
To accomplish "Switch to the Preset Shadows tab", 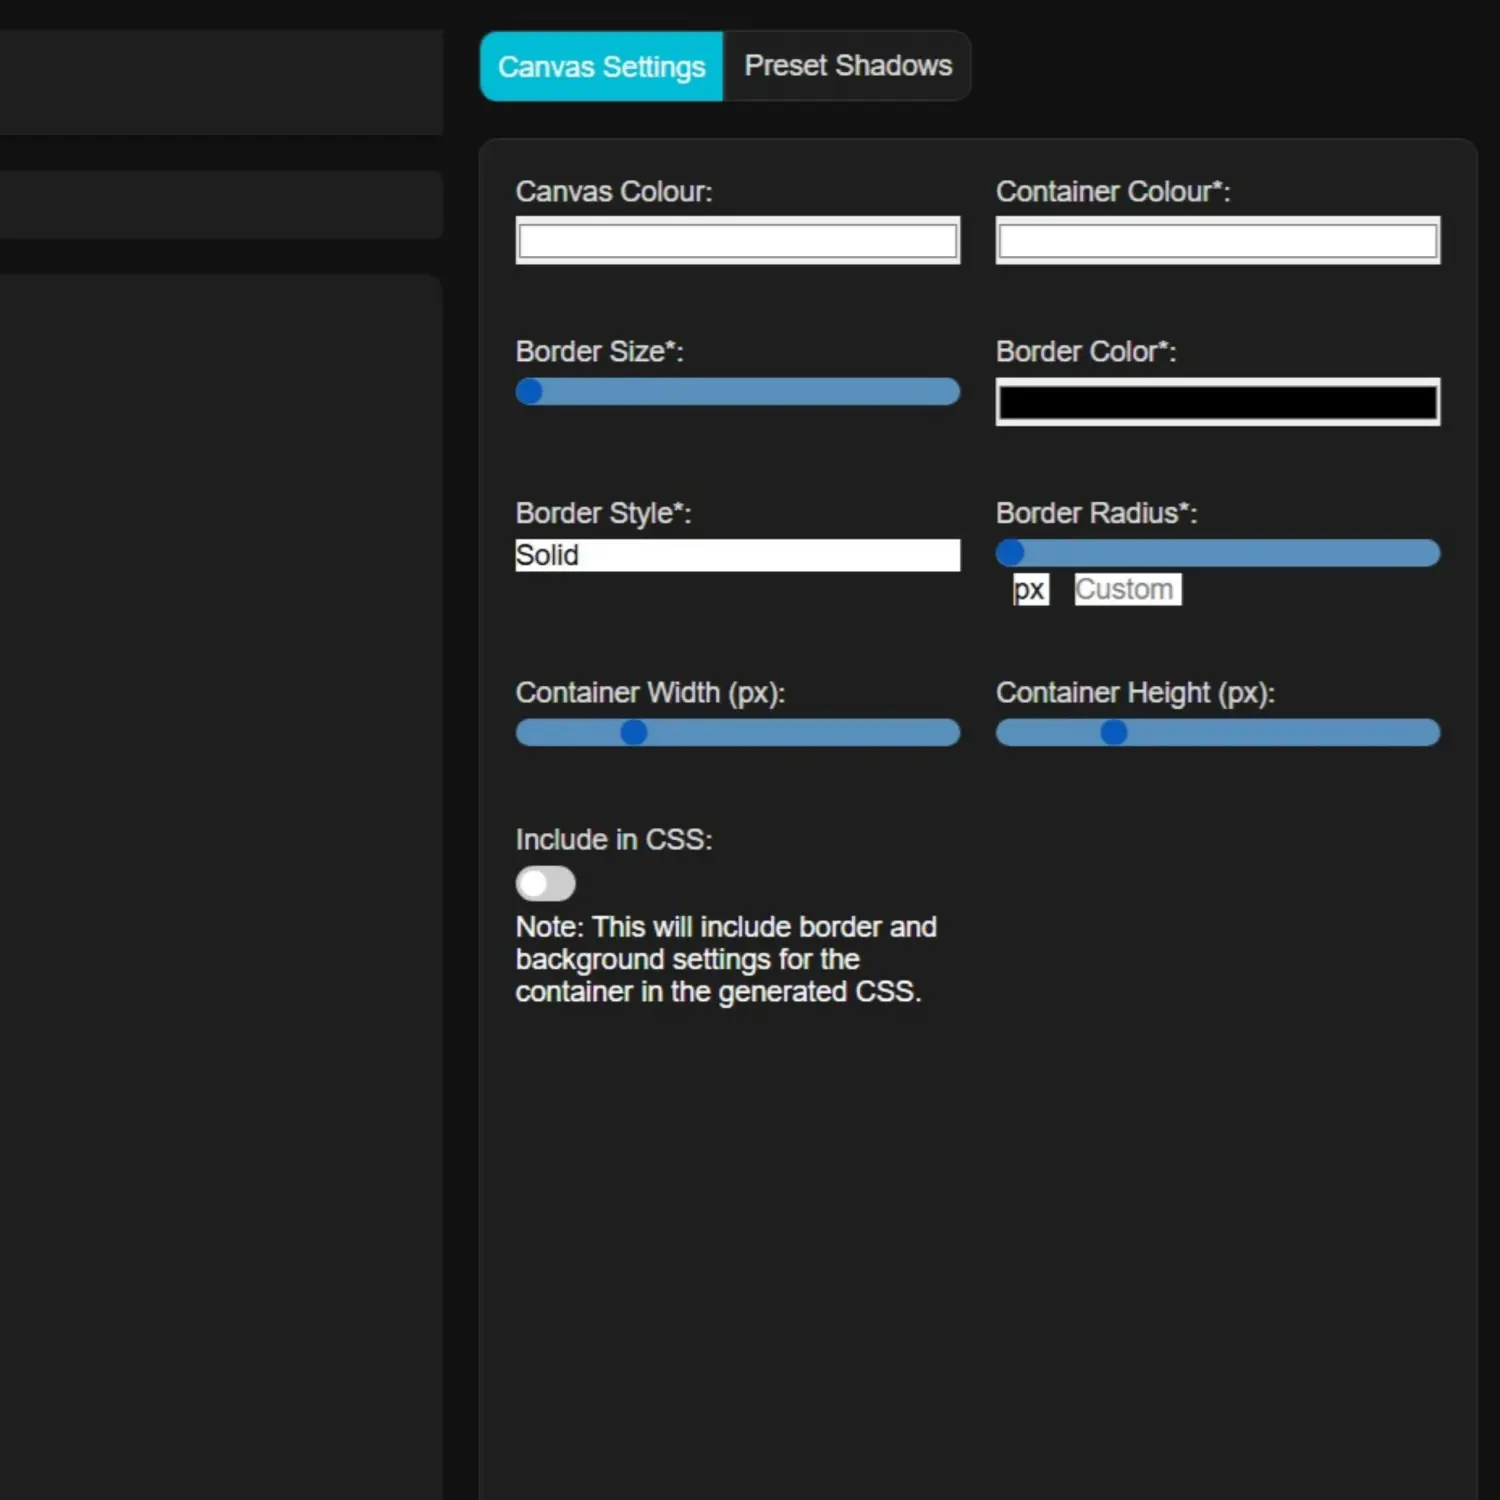I will tap(847, 66).
